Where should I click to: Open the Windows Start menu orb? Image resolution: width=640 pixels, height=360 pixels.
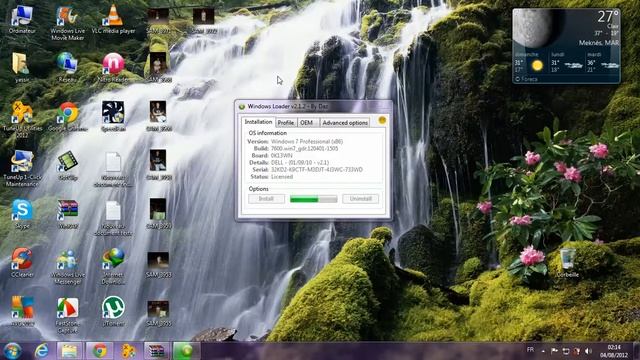[x=12, y=351]
